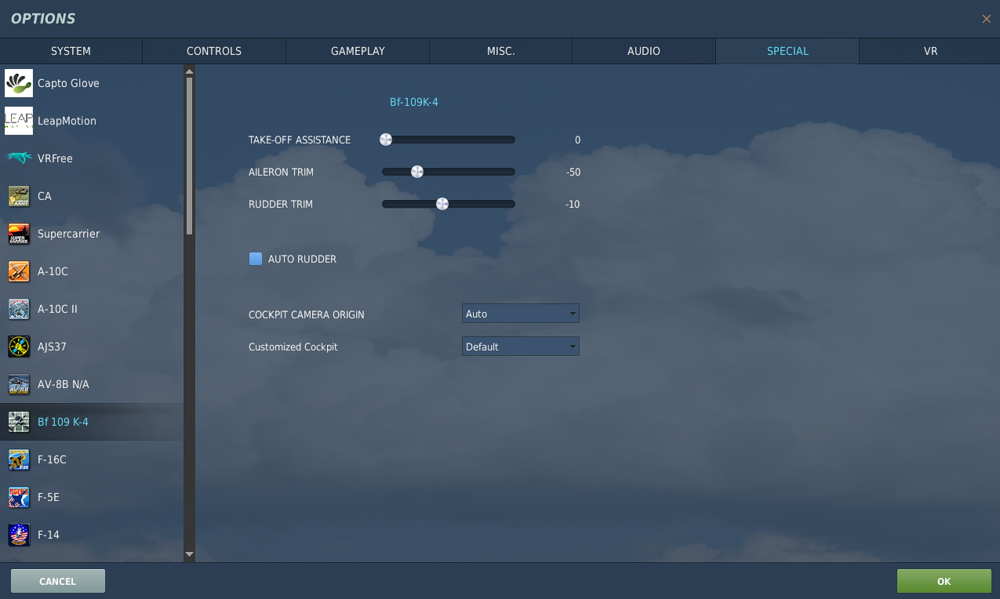The image size is (1000, 599).
Task: Open the LeapMotion module icon
Action: coord(18,121)
